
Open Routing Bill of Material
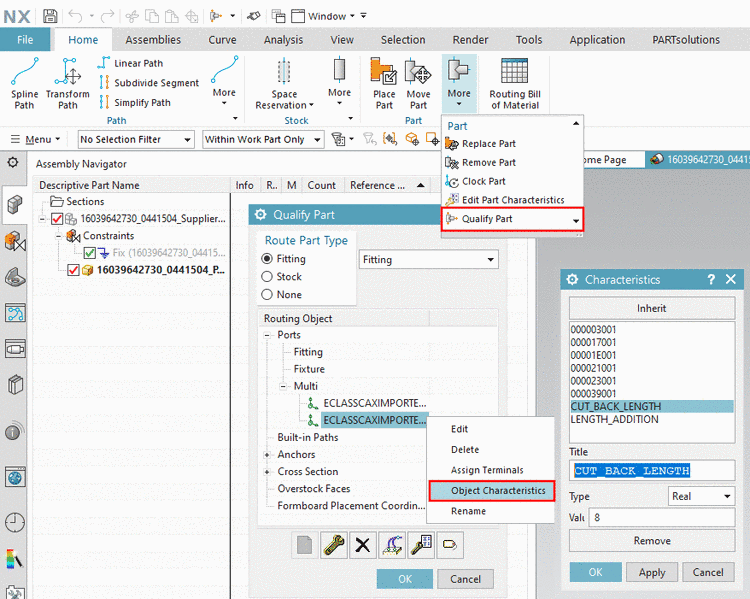(515, 83)
